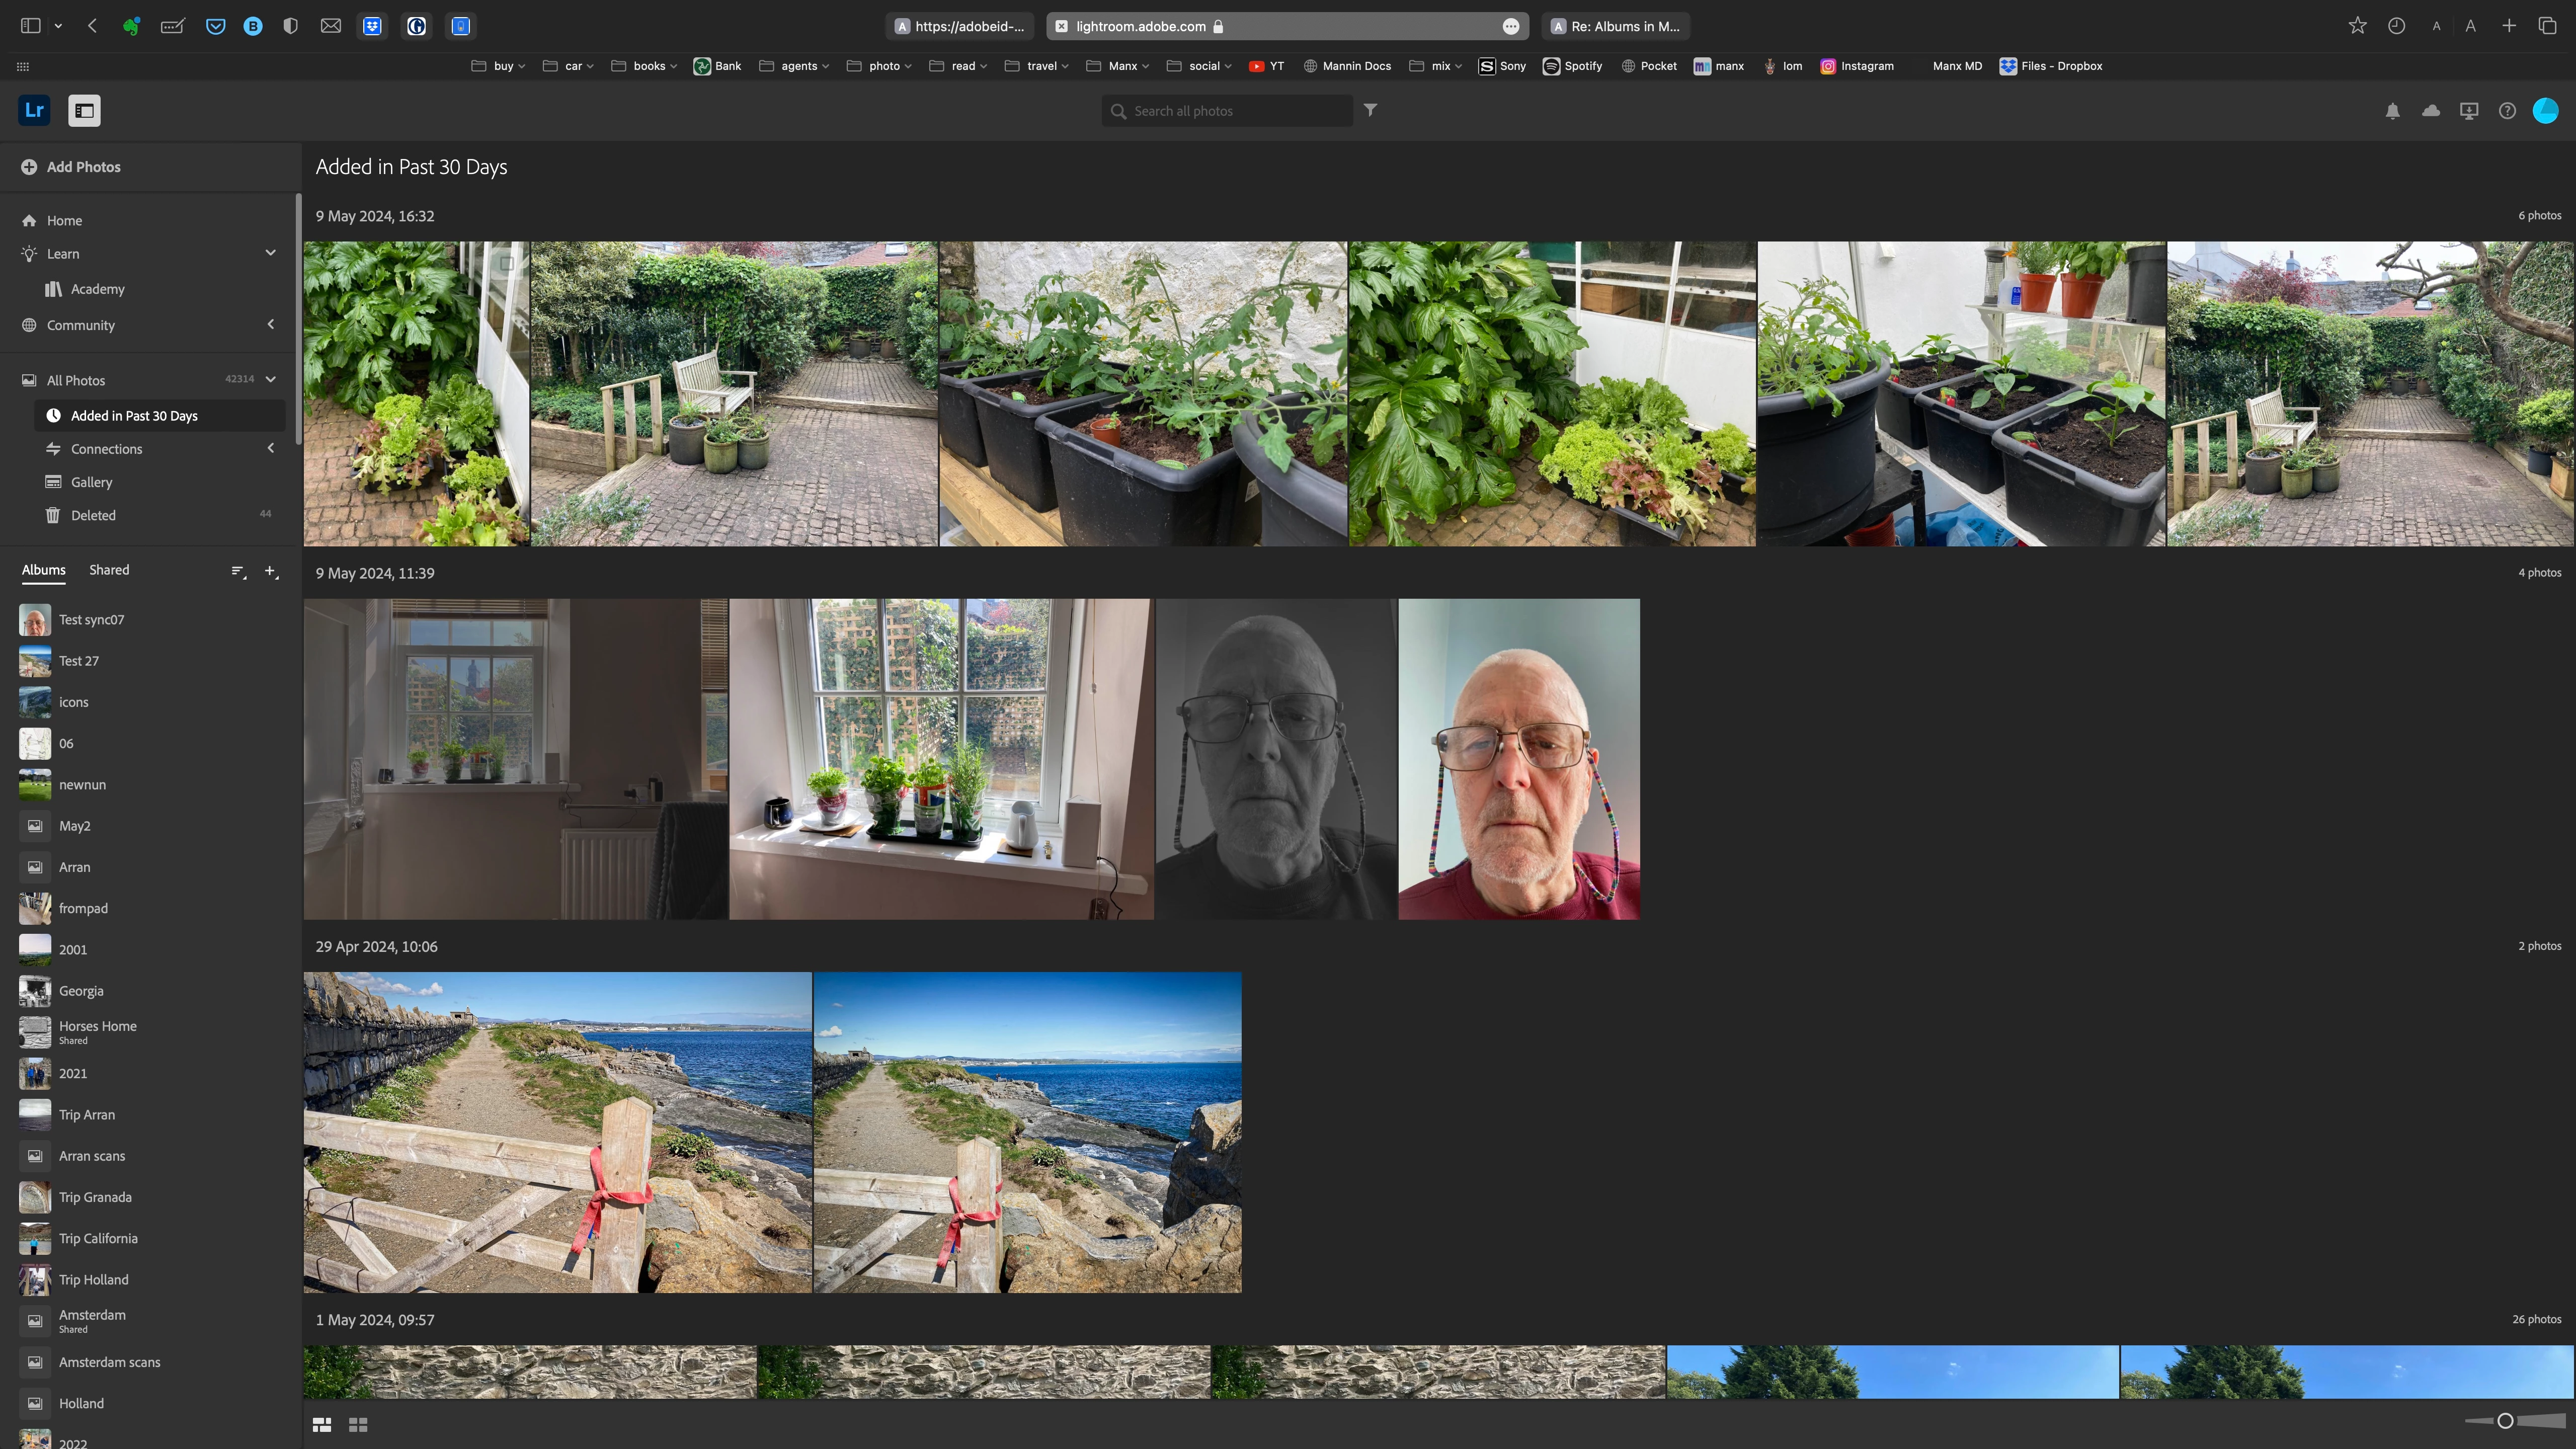
Task: Toggle the left panel icon beside Lr
Action: click(84, 111)
